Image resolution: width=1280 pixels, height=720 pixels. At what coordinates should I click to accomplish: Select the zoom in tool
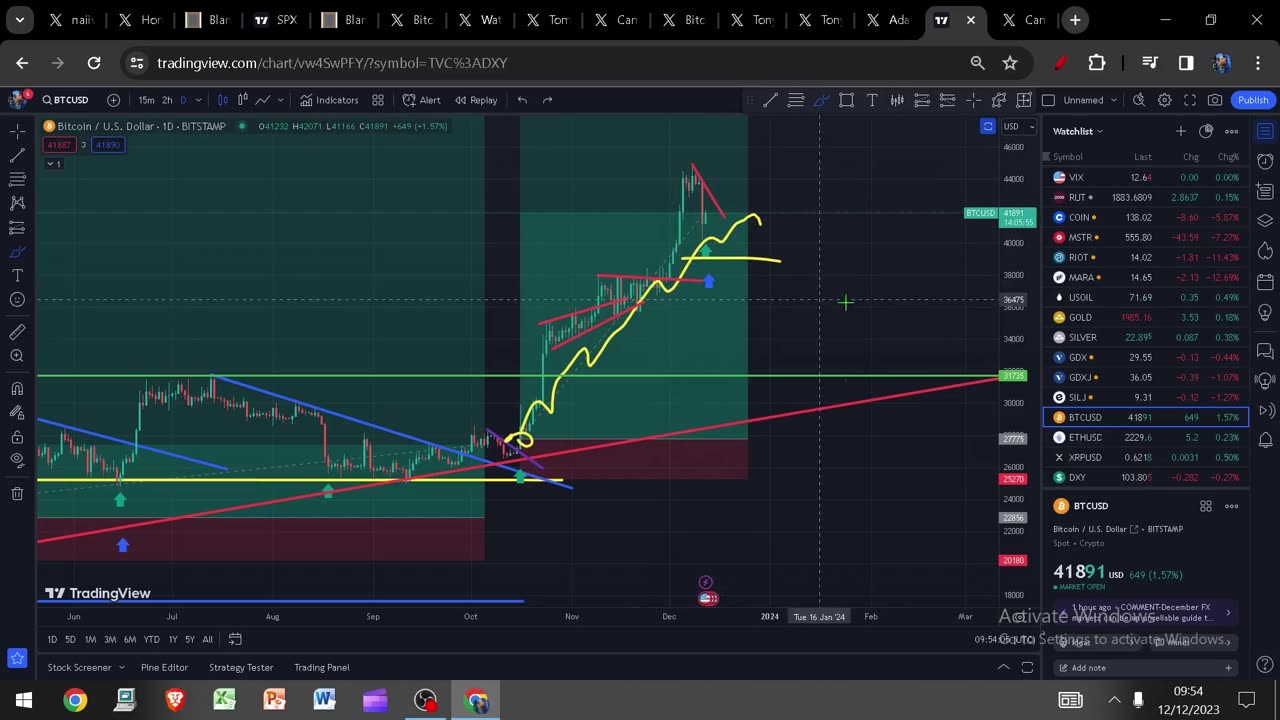[x=17, y=357]
